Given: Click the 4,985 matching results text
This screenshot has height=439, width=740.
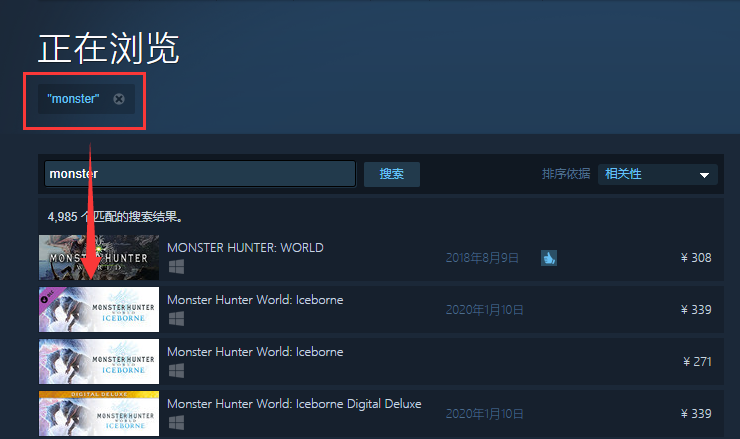Looking at the screenshot, I should coord(116,217).
